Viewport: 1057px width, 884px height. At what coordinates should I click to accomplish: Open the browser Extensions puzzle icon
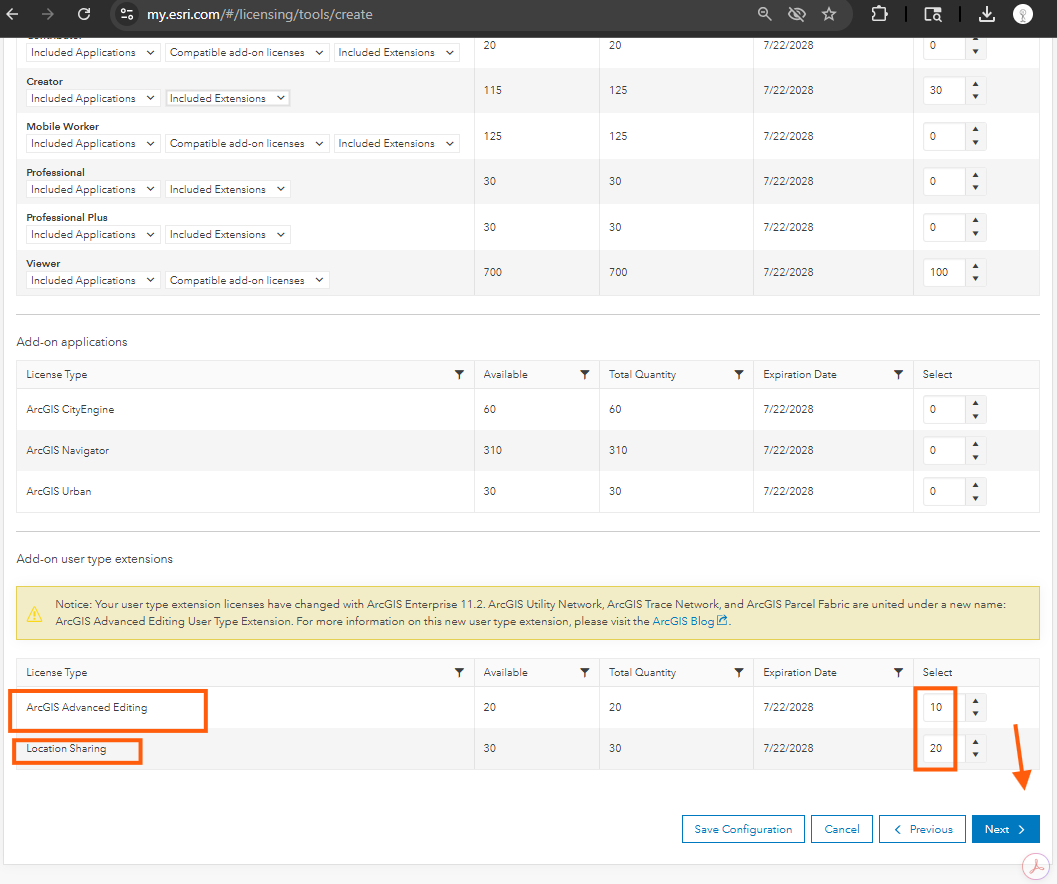click(x=879, y=14)
